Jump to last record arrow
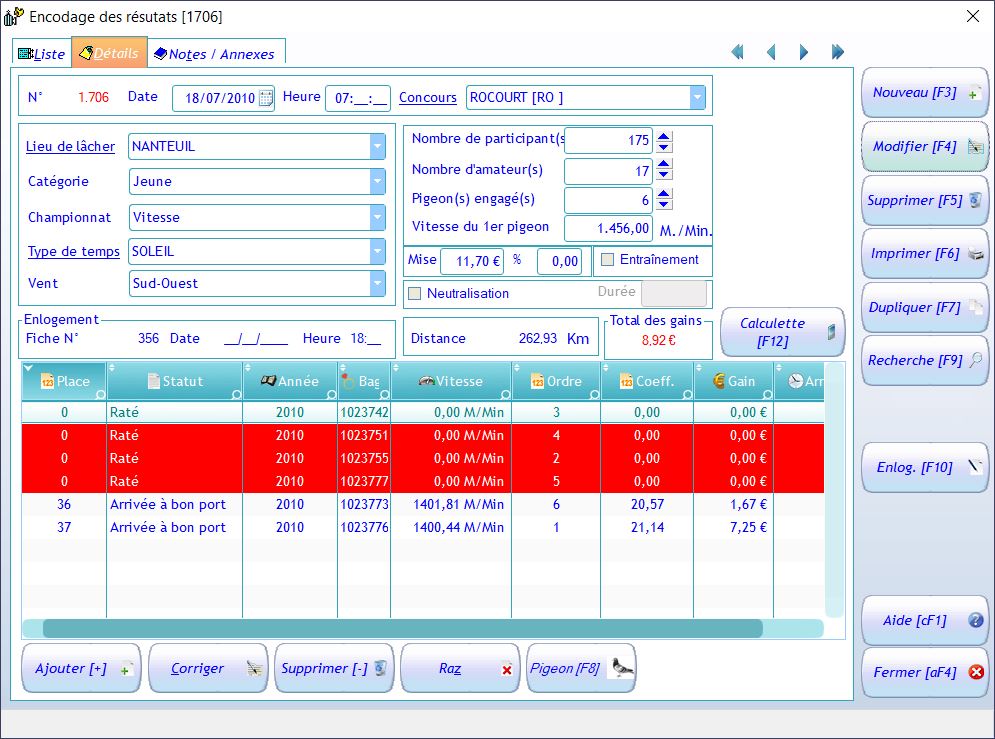The height and width of the screenshot is (739, 995). pyautogui.click(x=838, y=52)
